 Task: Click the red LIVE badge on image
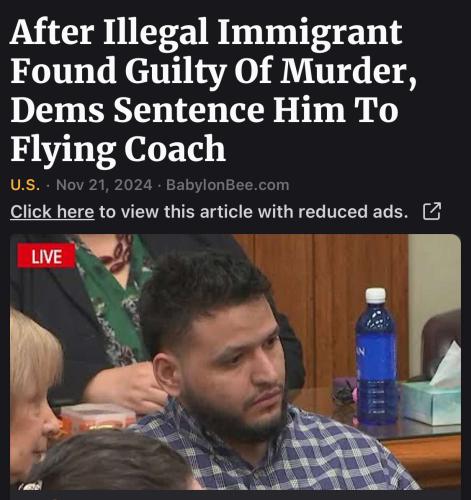tap(46, 256)
